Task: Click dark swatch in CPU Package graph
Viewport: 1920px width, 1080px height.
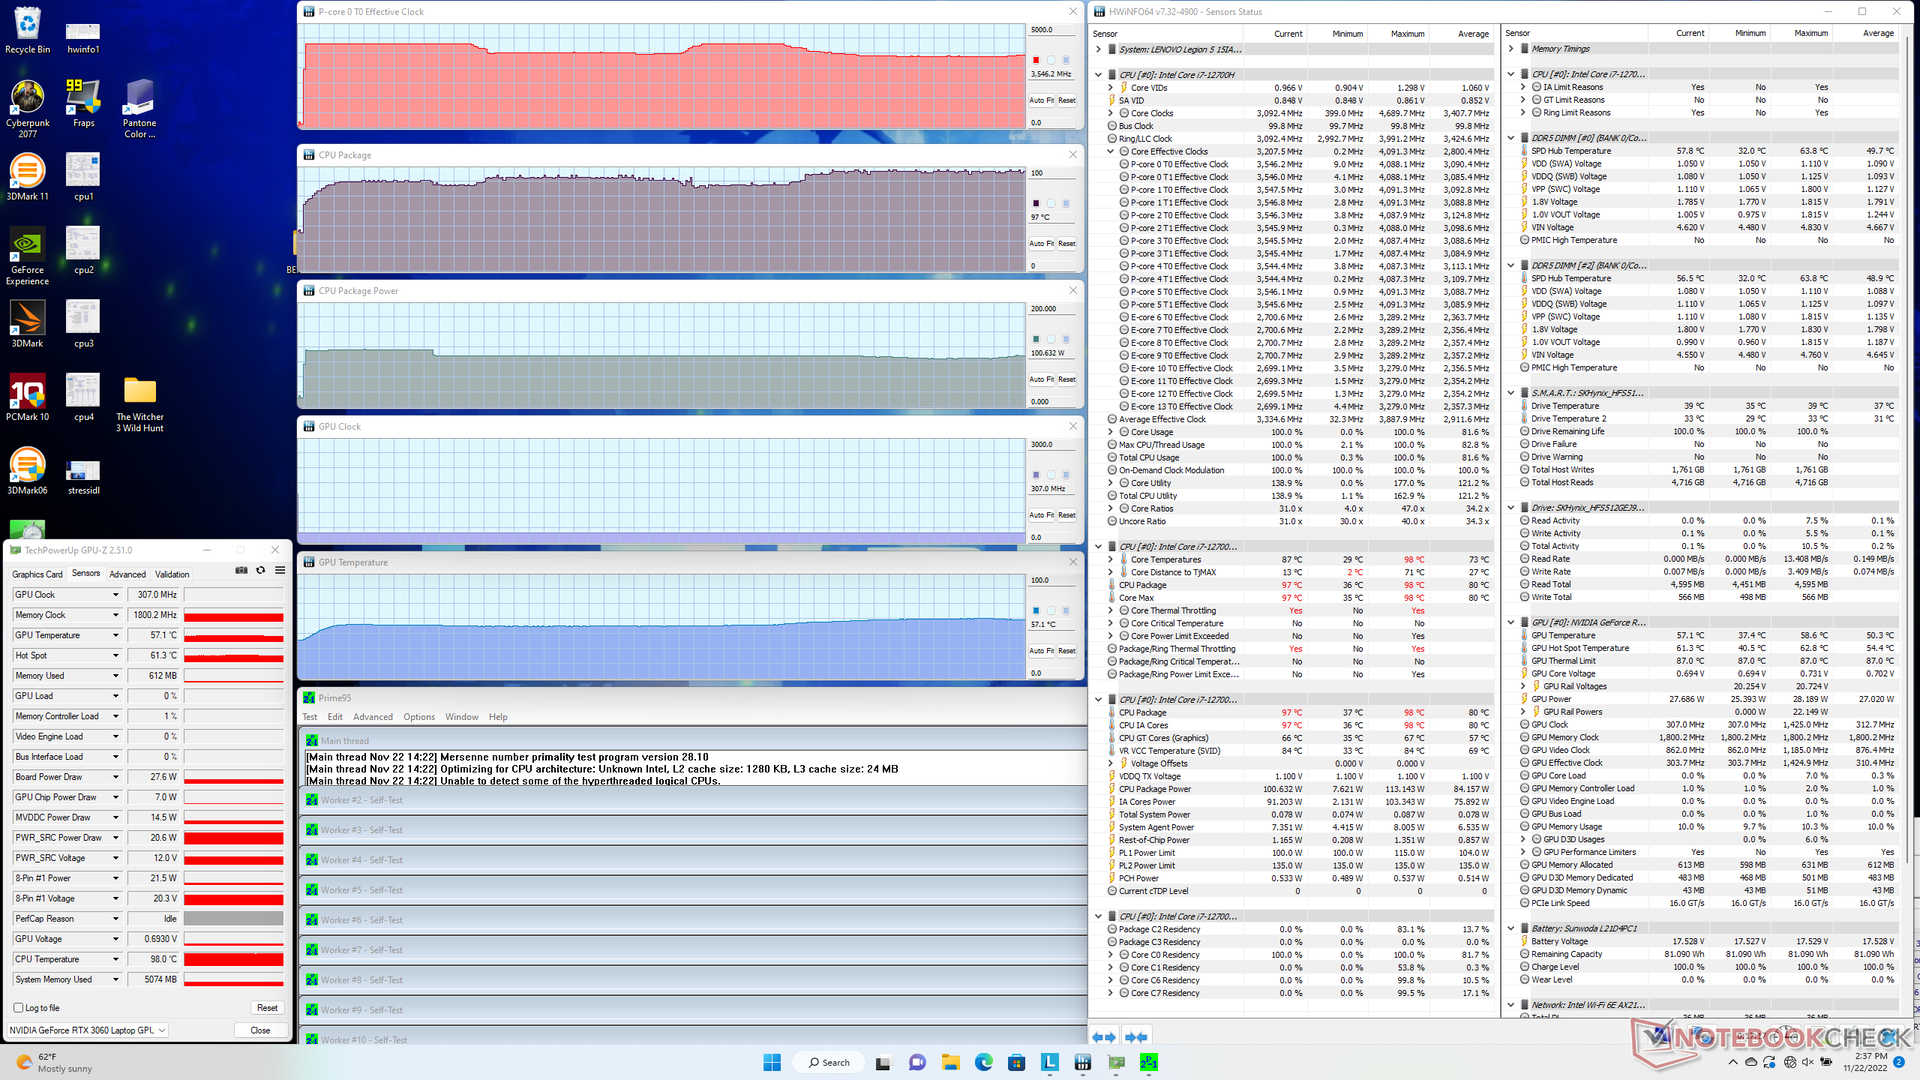Action: point(1036,203)
